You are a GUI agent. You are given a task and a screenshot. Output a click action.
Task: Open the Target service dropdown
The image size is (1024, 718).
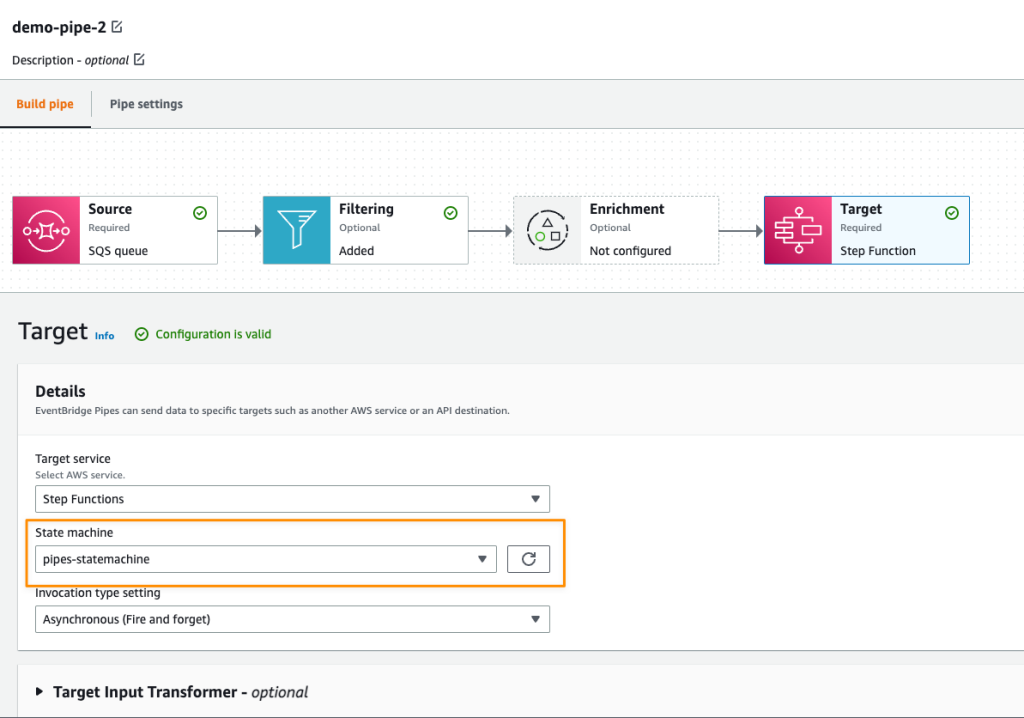[x=292, y=499]
